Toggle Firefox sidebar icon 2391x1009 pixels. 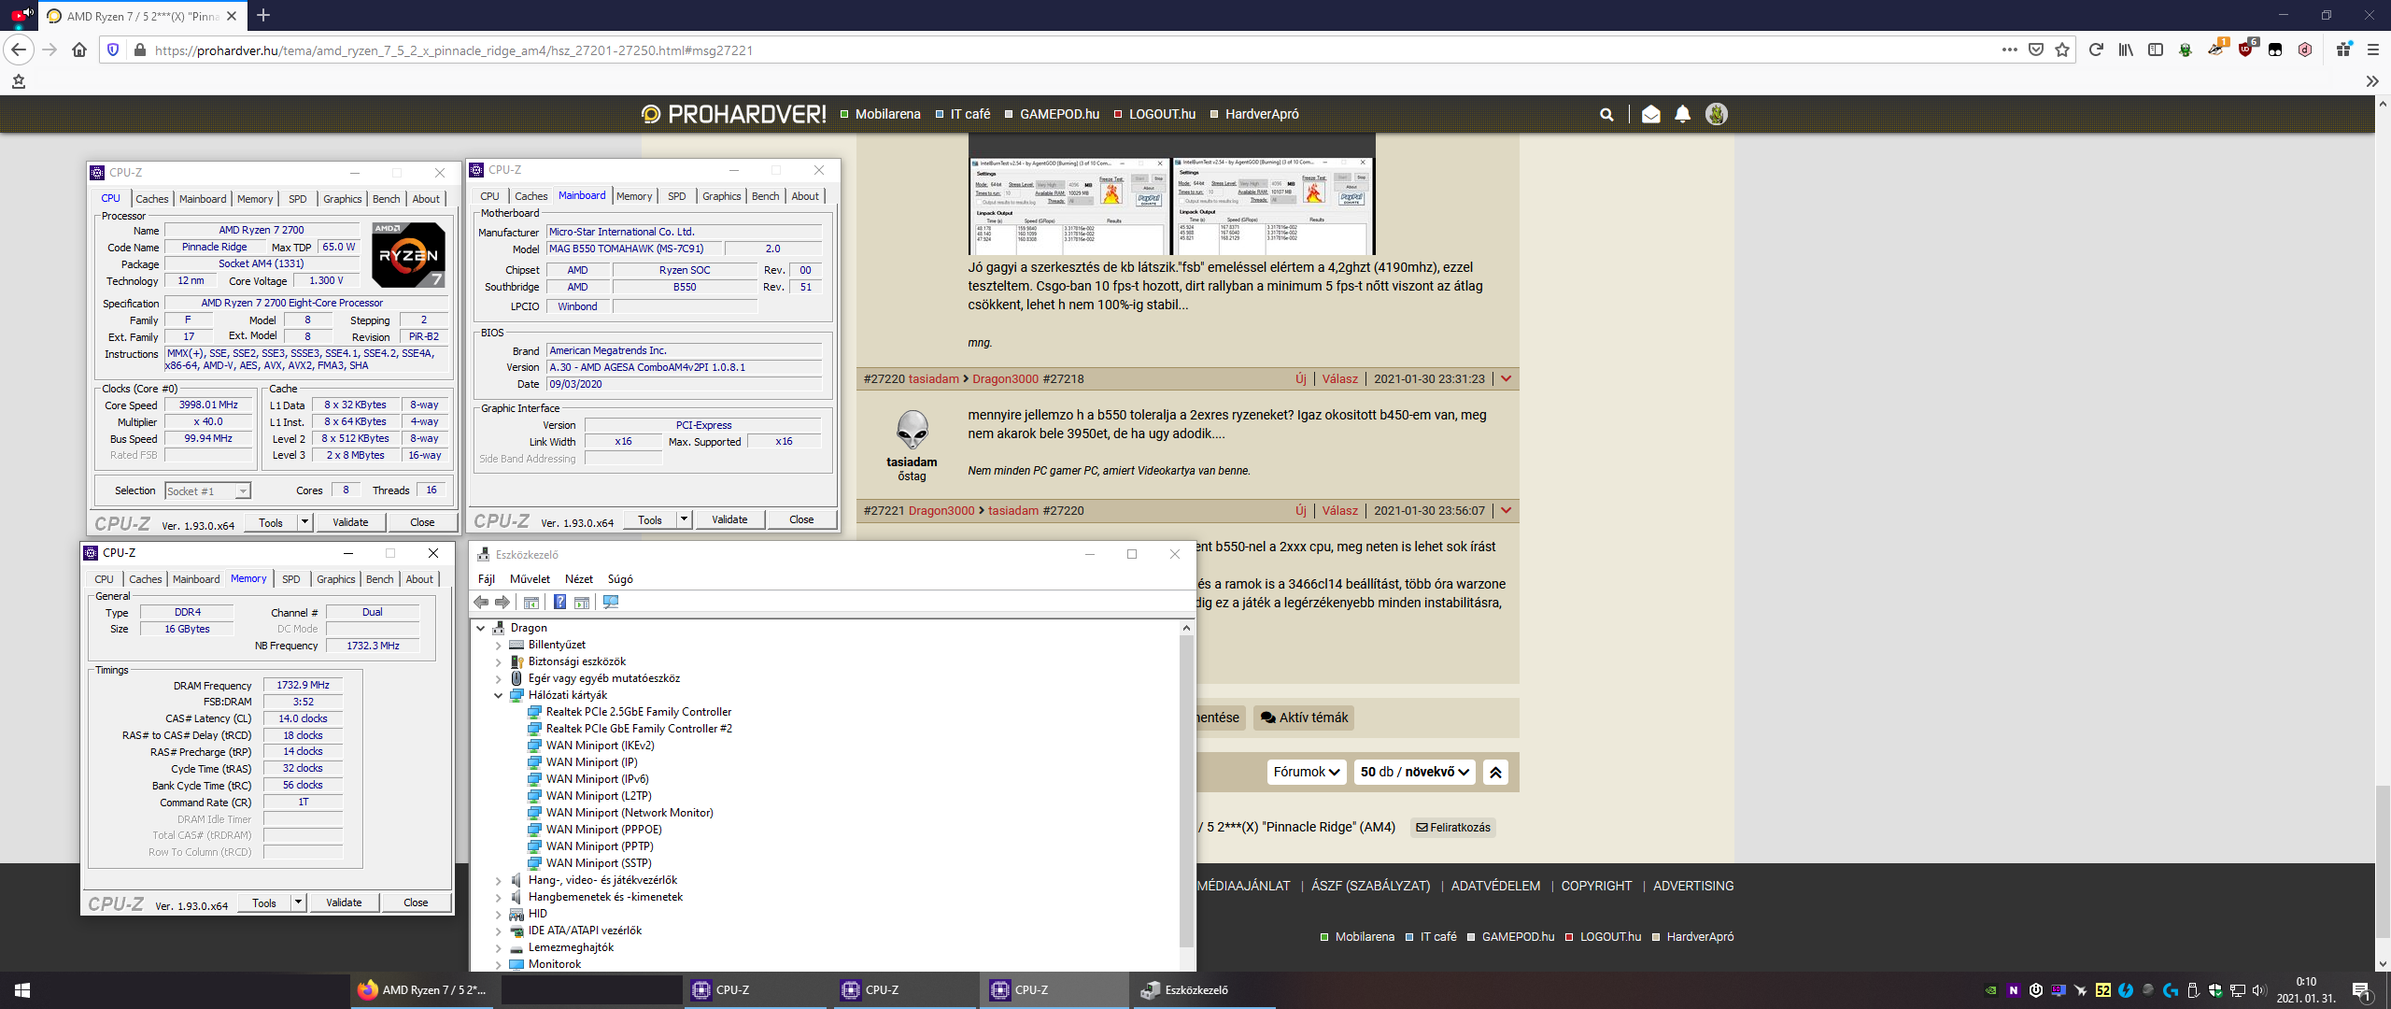[2155, 50]
